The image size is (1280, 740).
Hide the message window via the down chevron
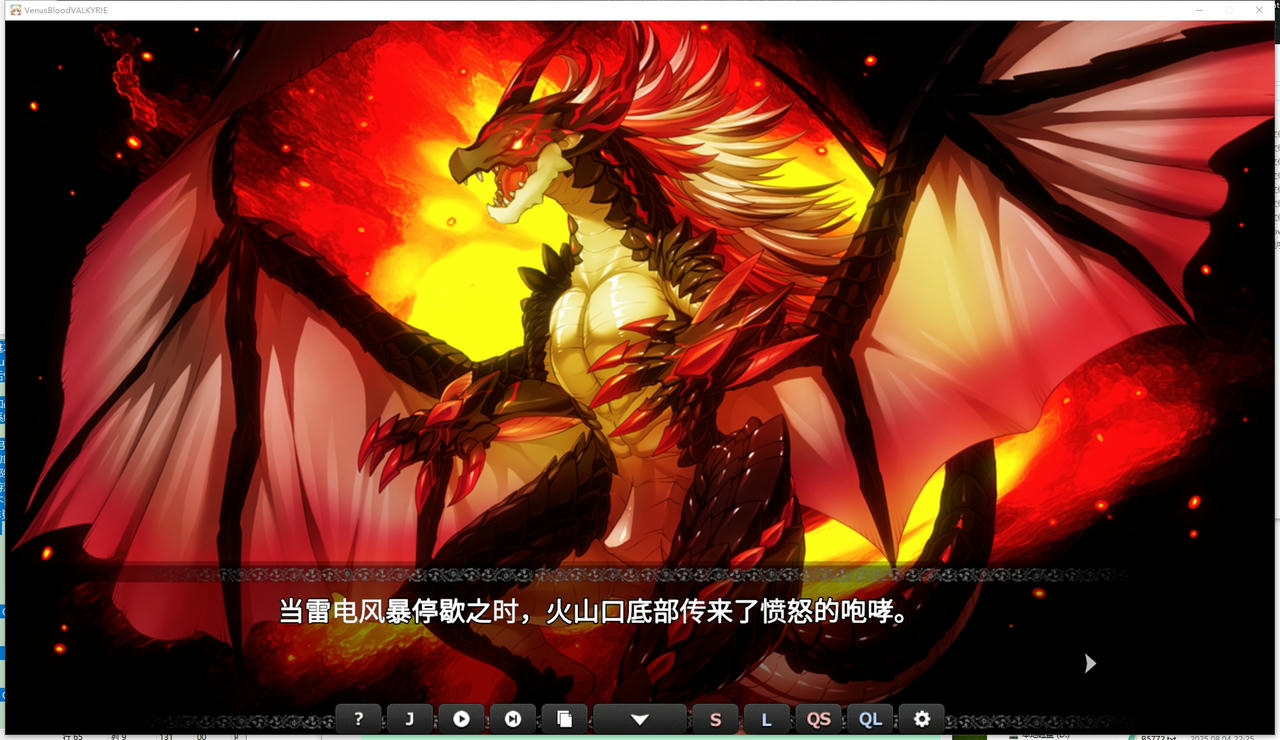(x=640, y=718)
